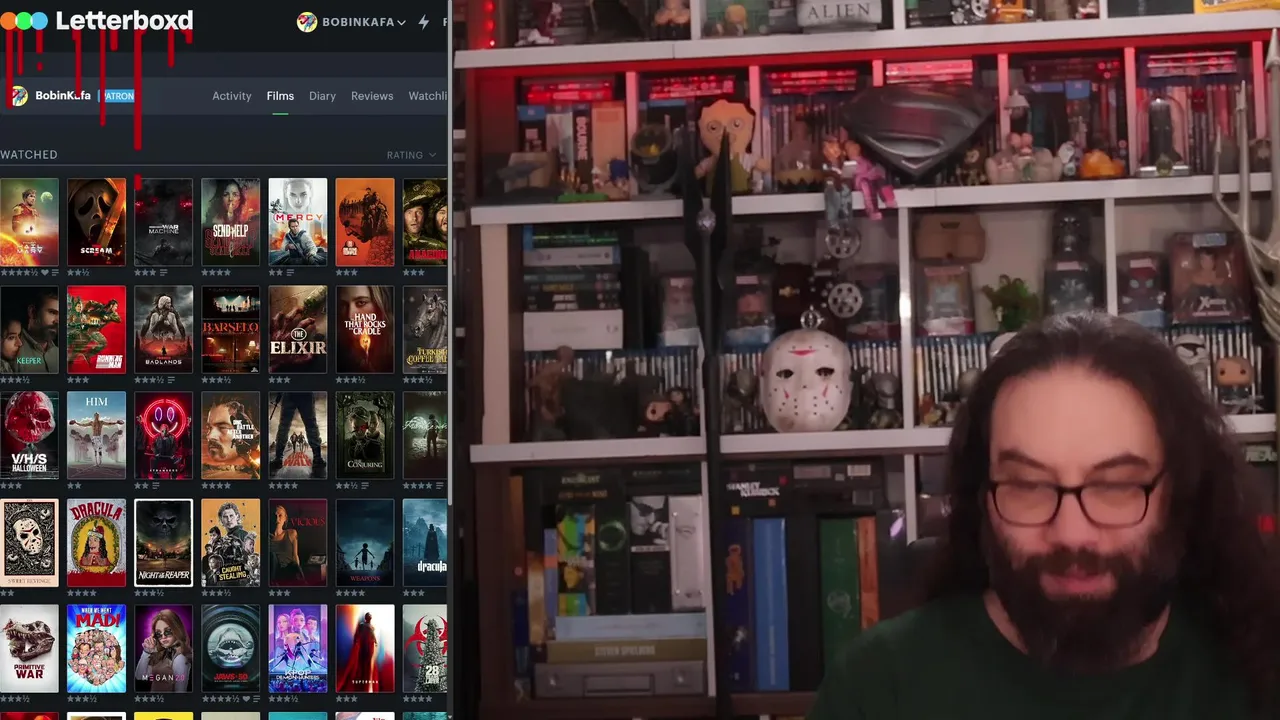Click the heart icon under Jaws poster
Image resolution: width=1280 pixels, height=720 pixels.
coord(244,699)
